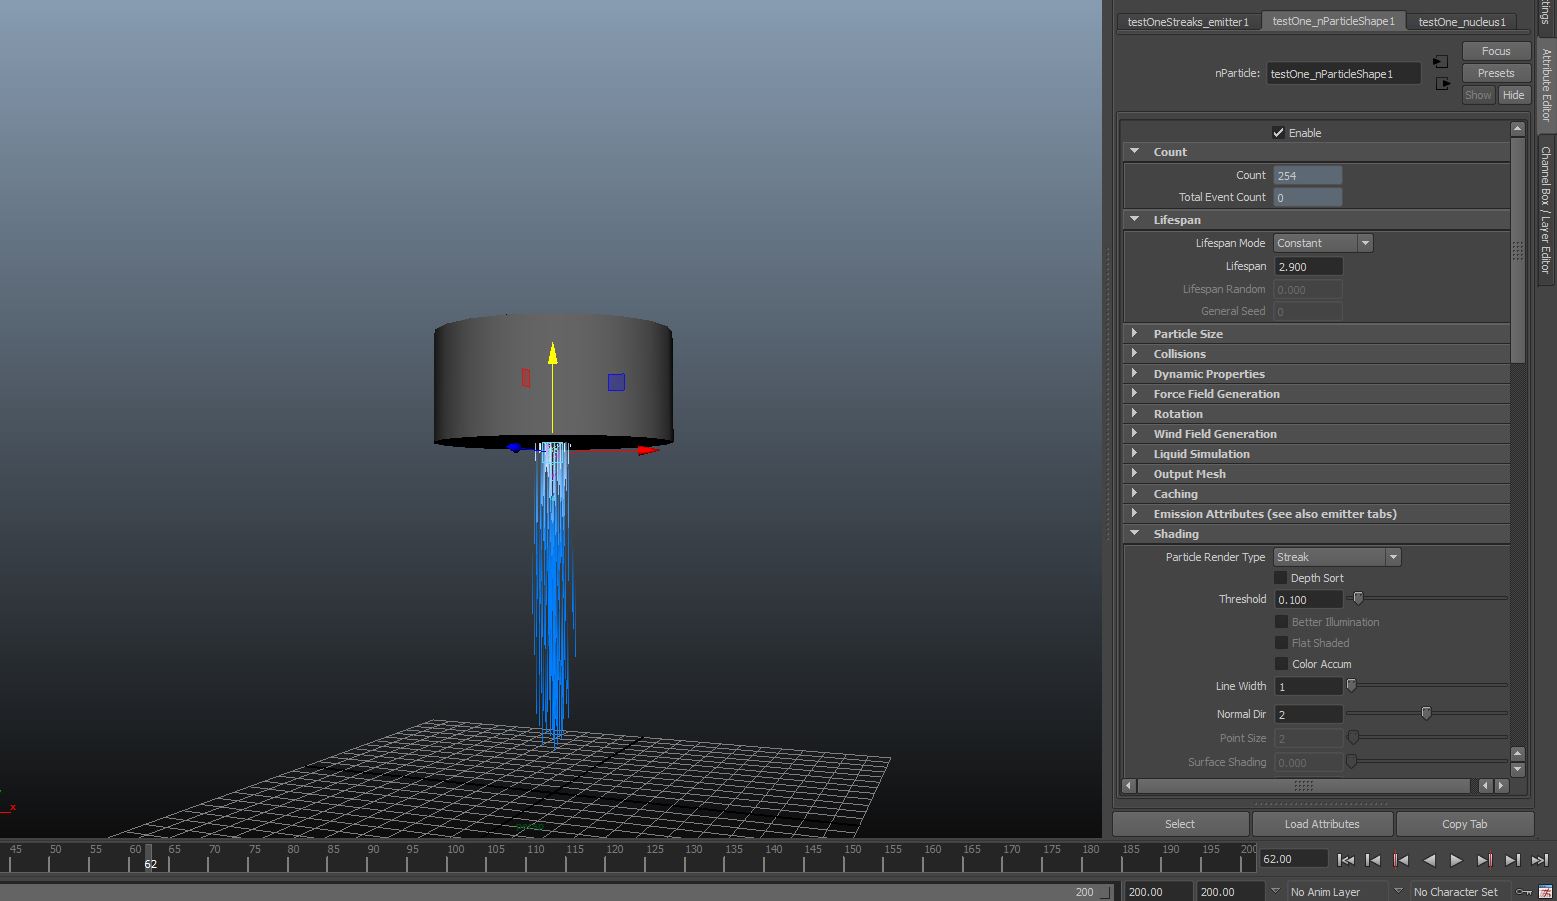Click the go to start of playback range button

pos(1346,860)
